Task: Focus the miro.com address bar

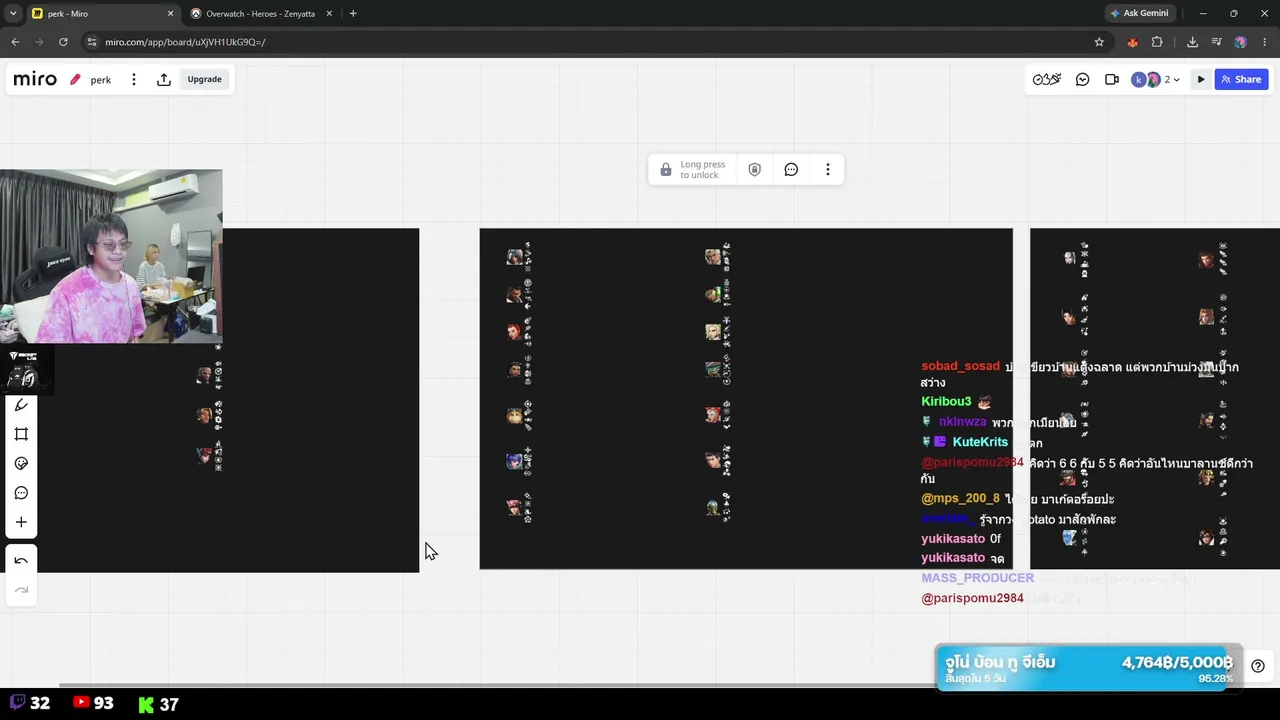Action: (x=590, y=42)
